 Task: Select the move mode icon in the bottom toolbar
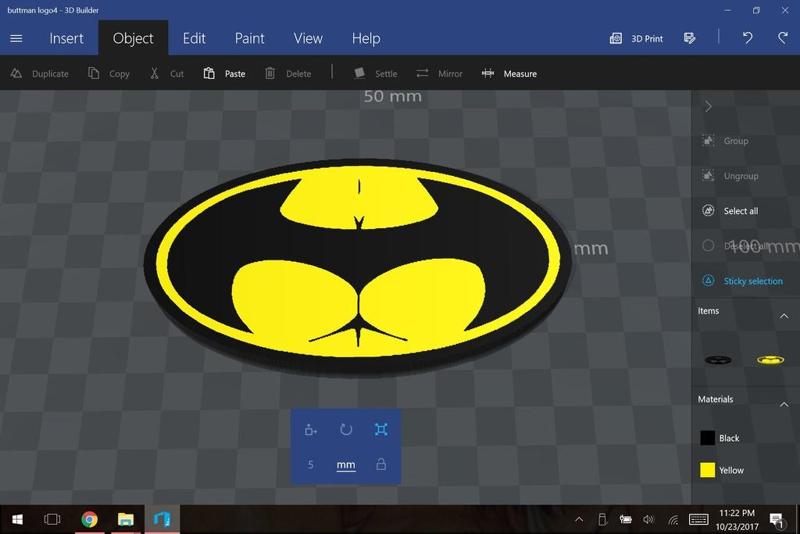point(310,430)
